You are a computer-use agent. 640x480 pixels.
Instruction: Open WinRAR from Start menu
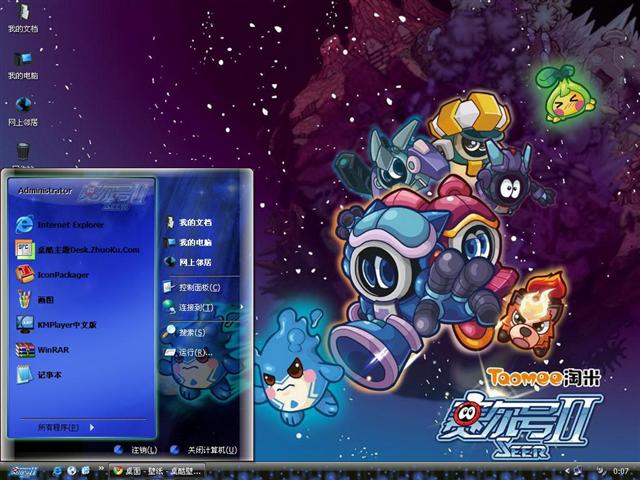(x=42, y=350)
